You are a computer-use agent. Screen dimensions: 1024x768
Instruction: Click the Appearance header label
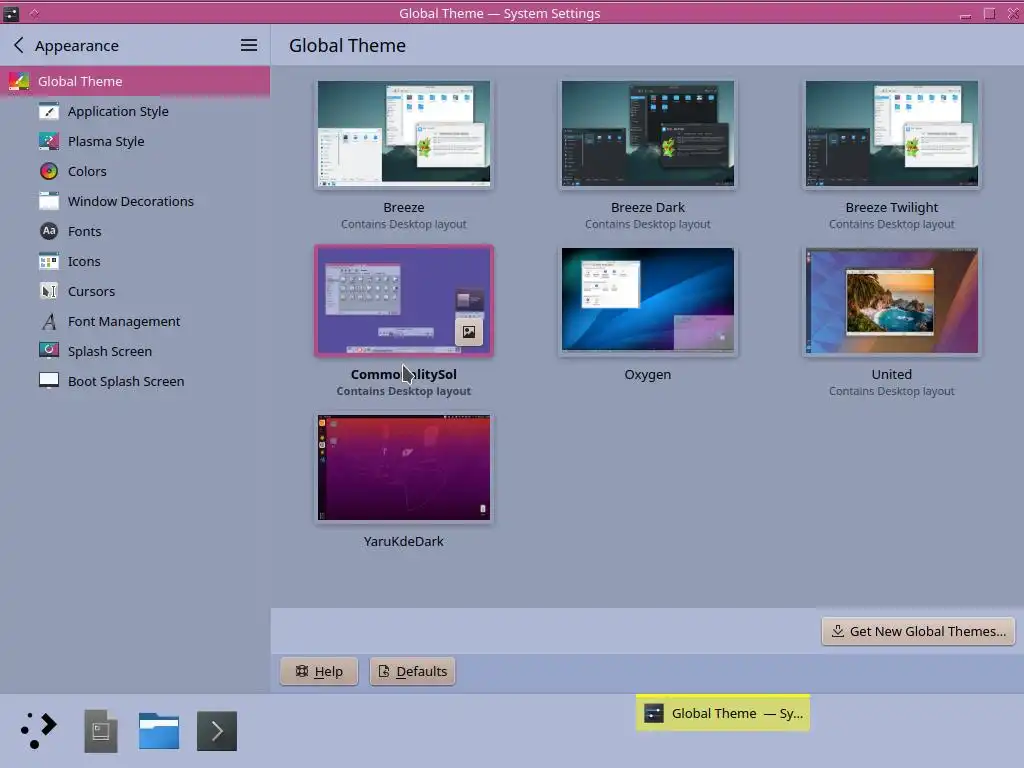pyautogui.click(x=76, y=46)
